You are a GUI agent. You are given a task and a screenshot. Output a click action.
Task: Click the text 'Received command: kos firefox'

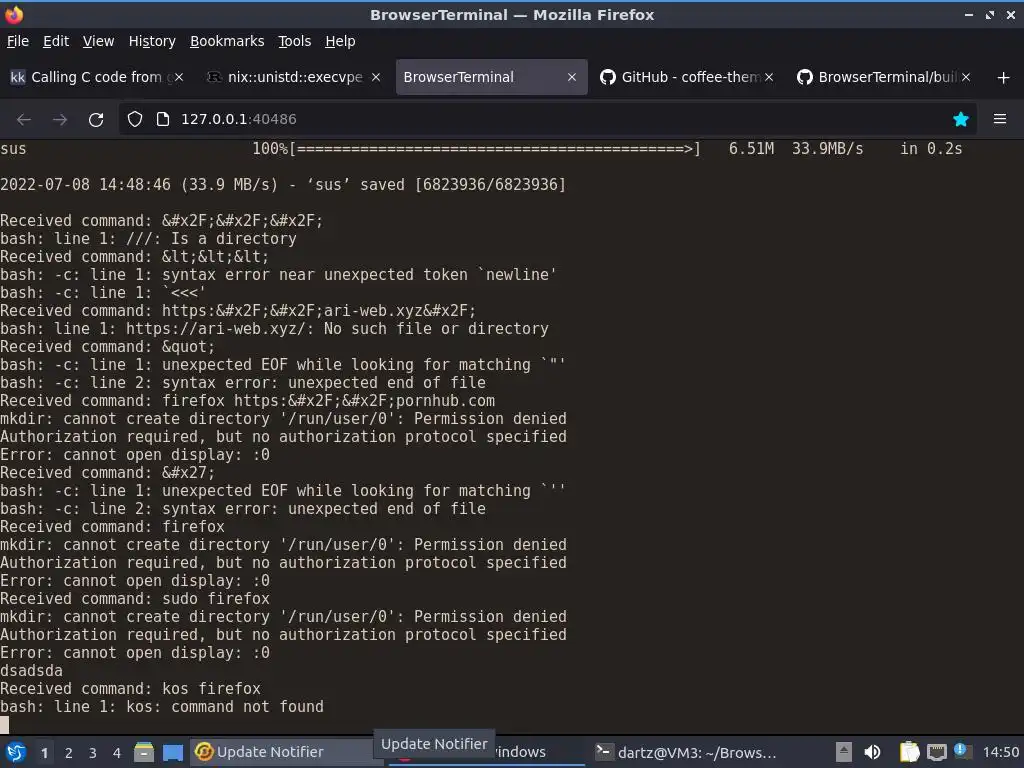coord(130,689)
